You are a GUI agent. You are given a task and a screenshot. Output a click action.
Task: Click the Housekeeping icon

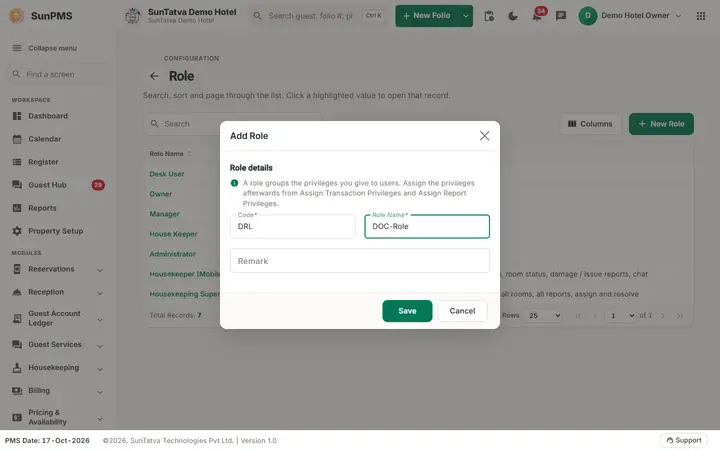pos(17,367)
